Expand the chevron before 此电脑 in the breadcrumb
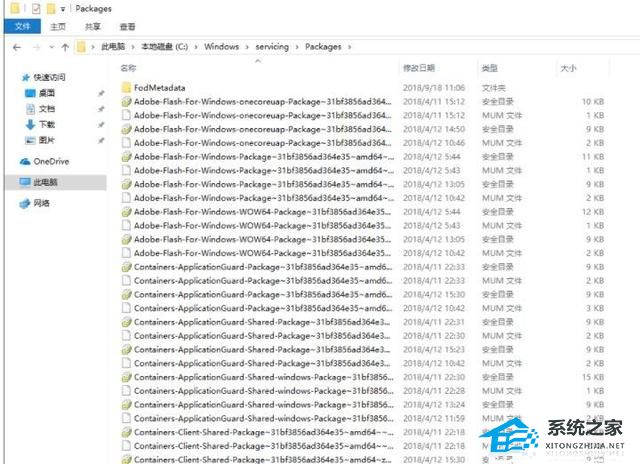Screen dimensions: 640x464 tap(93, 47)
